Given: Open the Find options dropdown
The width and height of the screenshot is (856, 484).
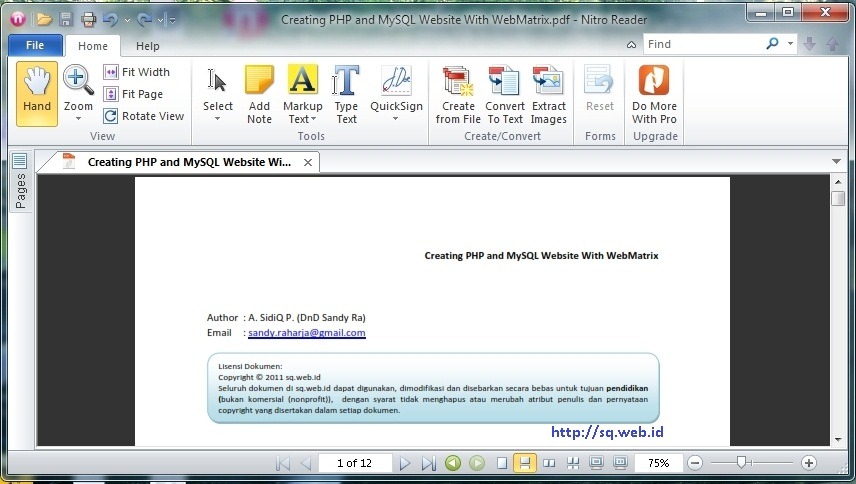Looking at the screenshot, I should point(790,44).
